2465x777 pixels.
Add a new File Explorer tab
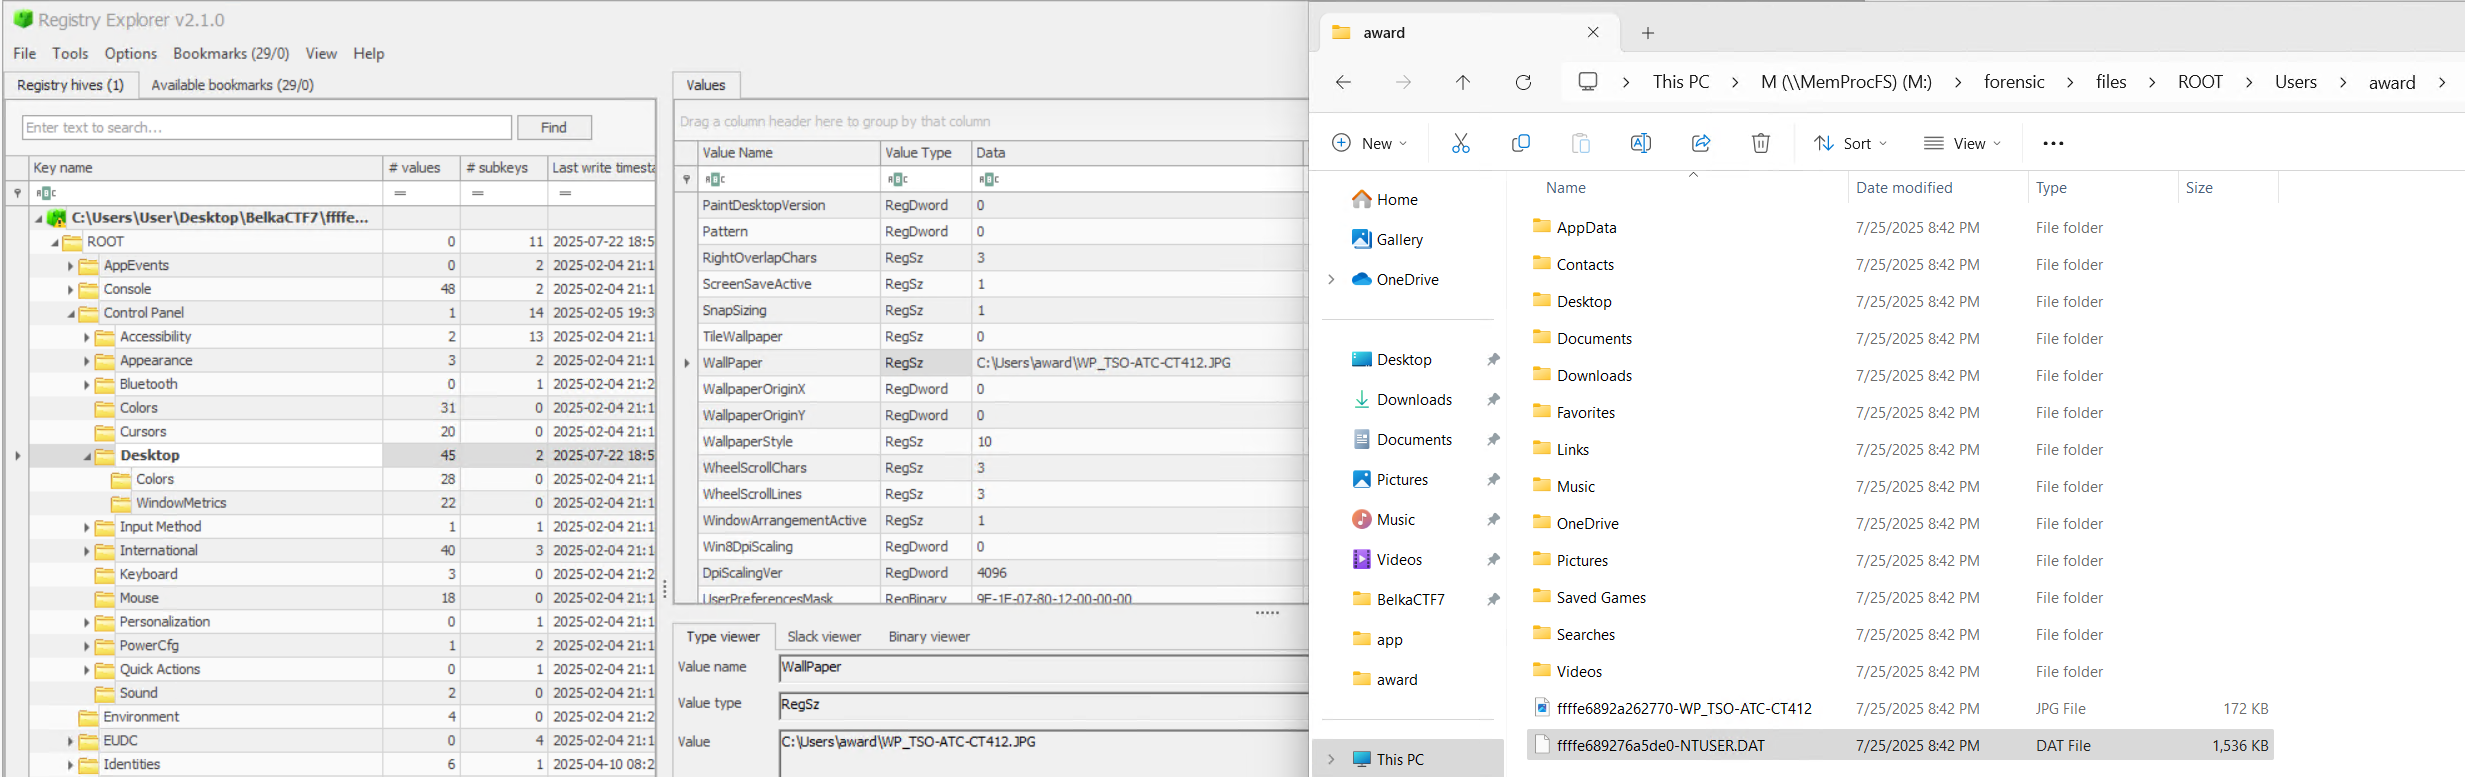tap(1648, 33)
